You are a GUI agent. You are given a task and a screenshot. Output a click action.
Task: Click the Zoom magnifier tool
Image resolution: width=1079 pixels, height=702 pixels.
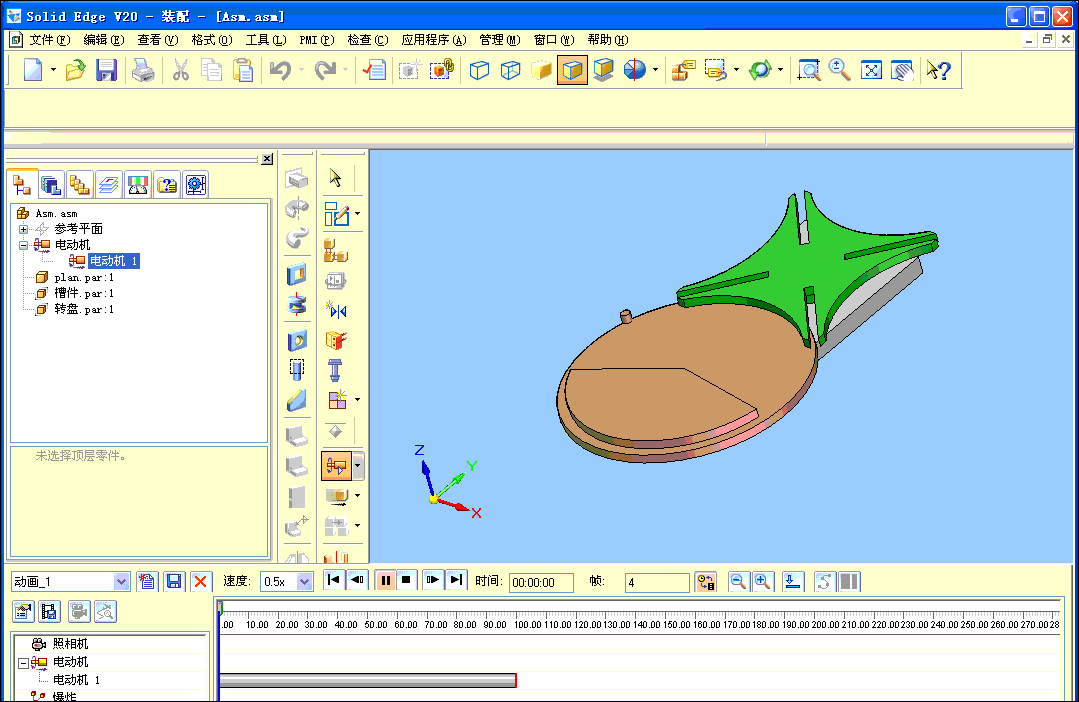(840, 70)
